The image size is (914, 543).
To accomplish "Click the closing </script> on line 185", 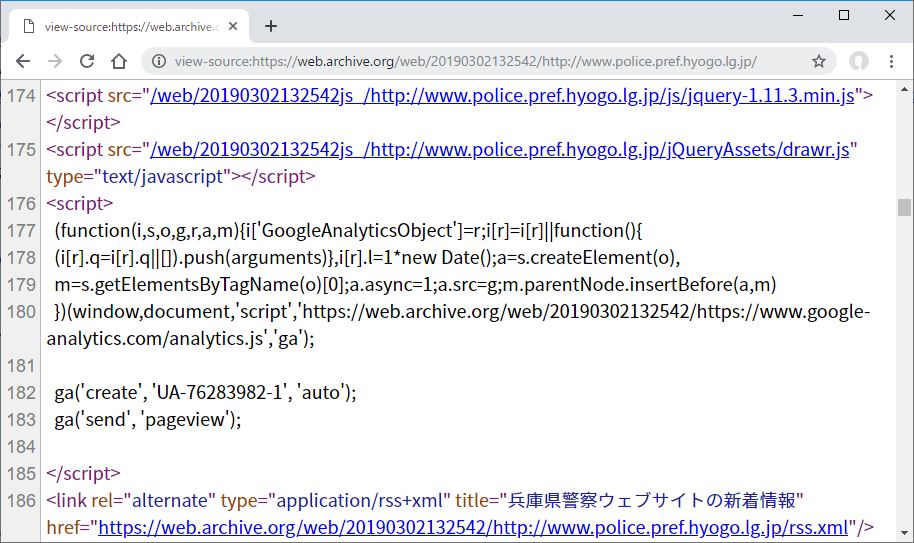I will point(83,474).
